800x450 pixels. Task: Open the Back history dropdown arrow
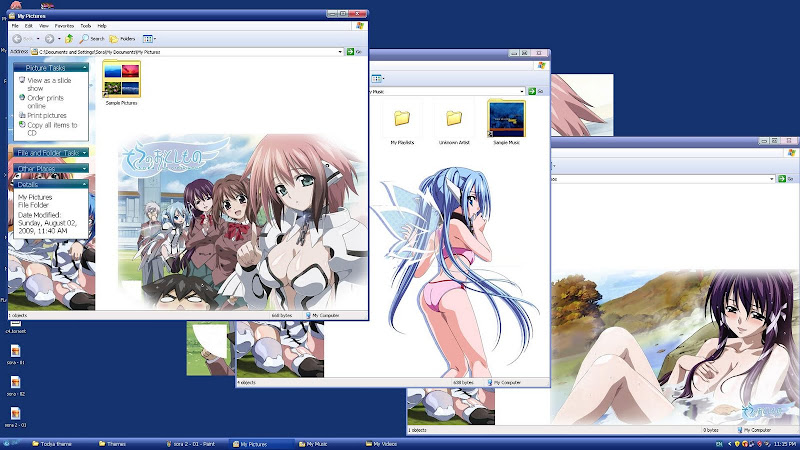[38, 39]
